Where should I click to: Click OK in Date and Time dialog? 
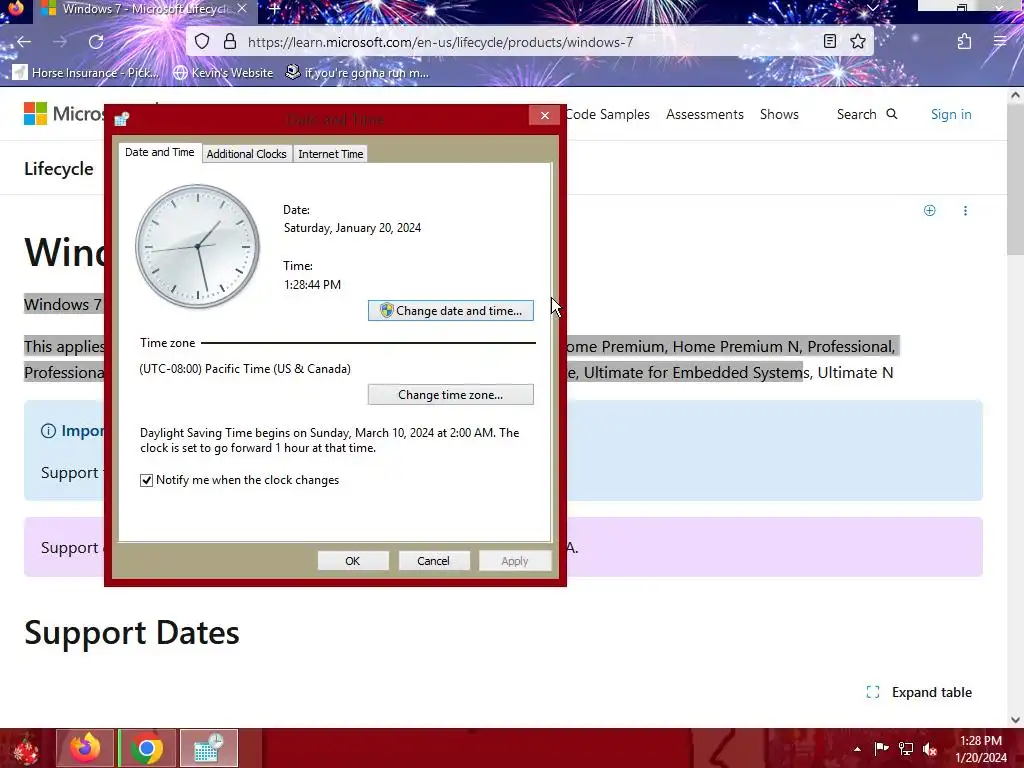pos(353,561)
